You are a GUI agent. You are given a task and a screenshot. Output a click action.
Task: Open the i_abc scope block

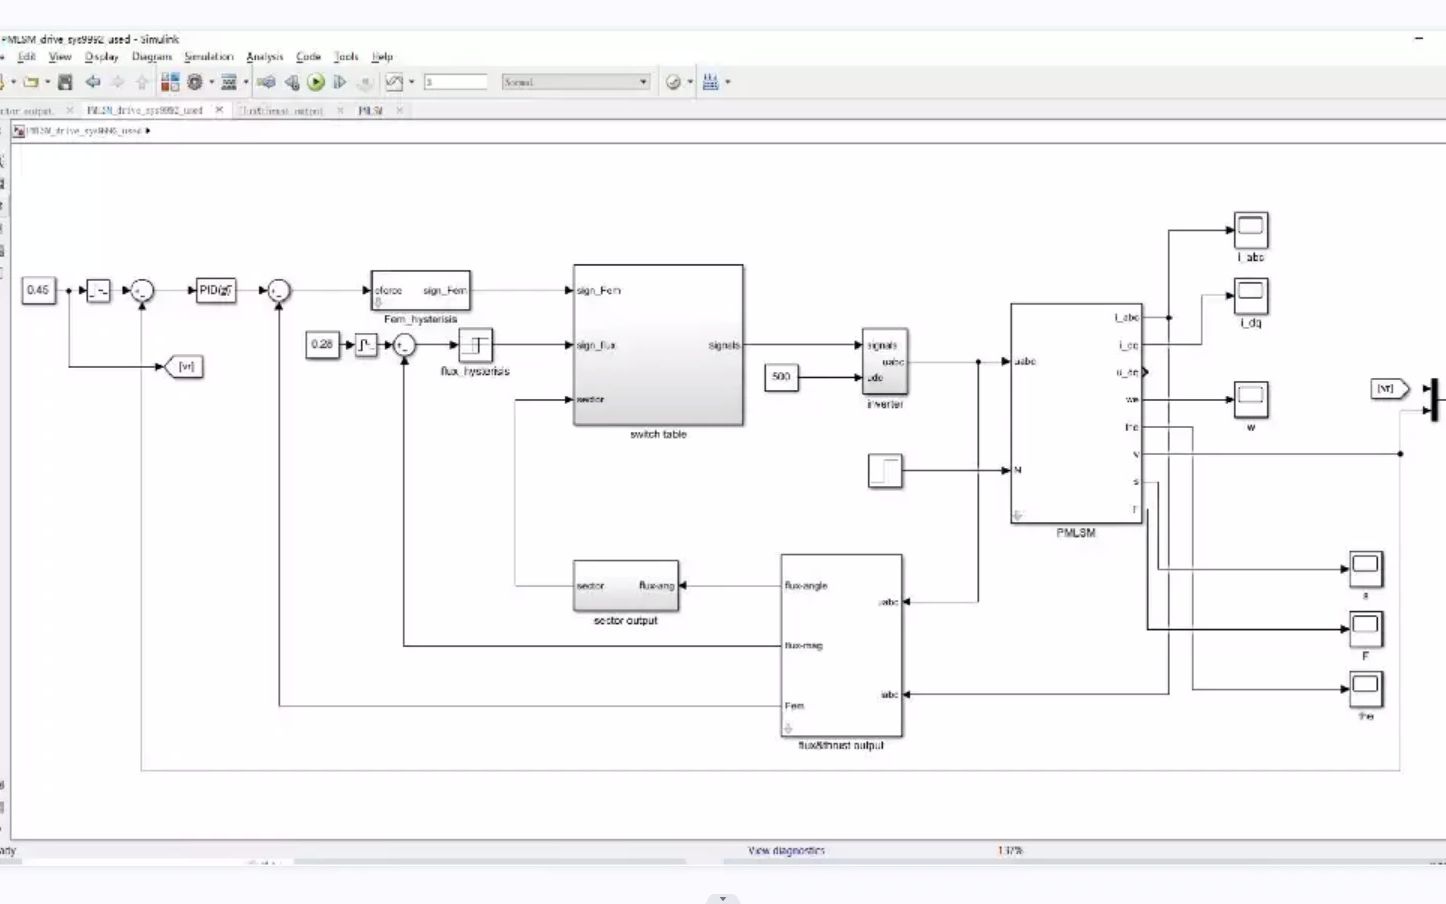click(1251, 231)
